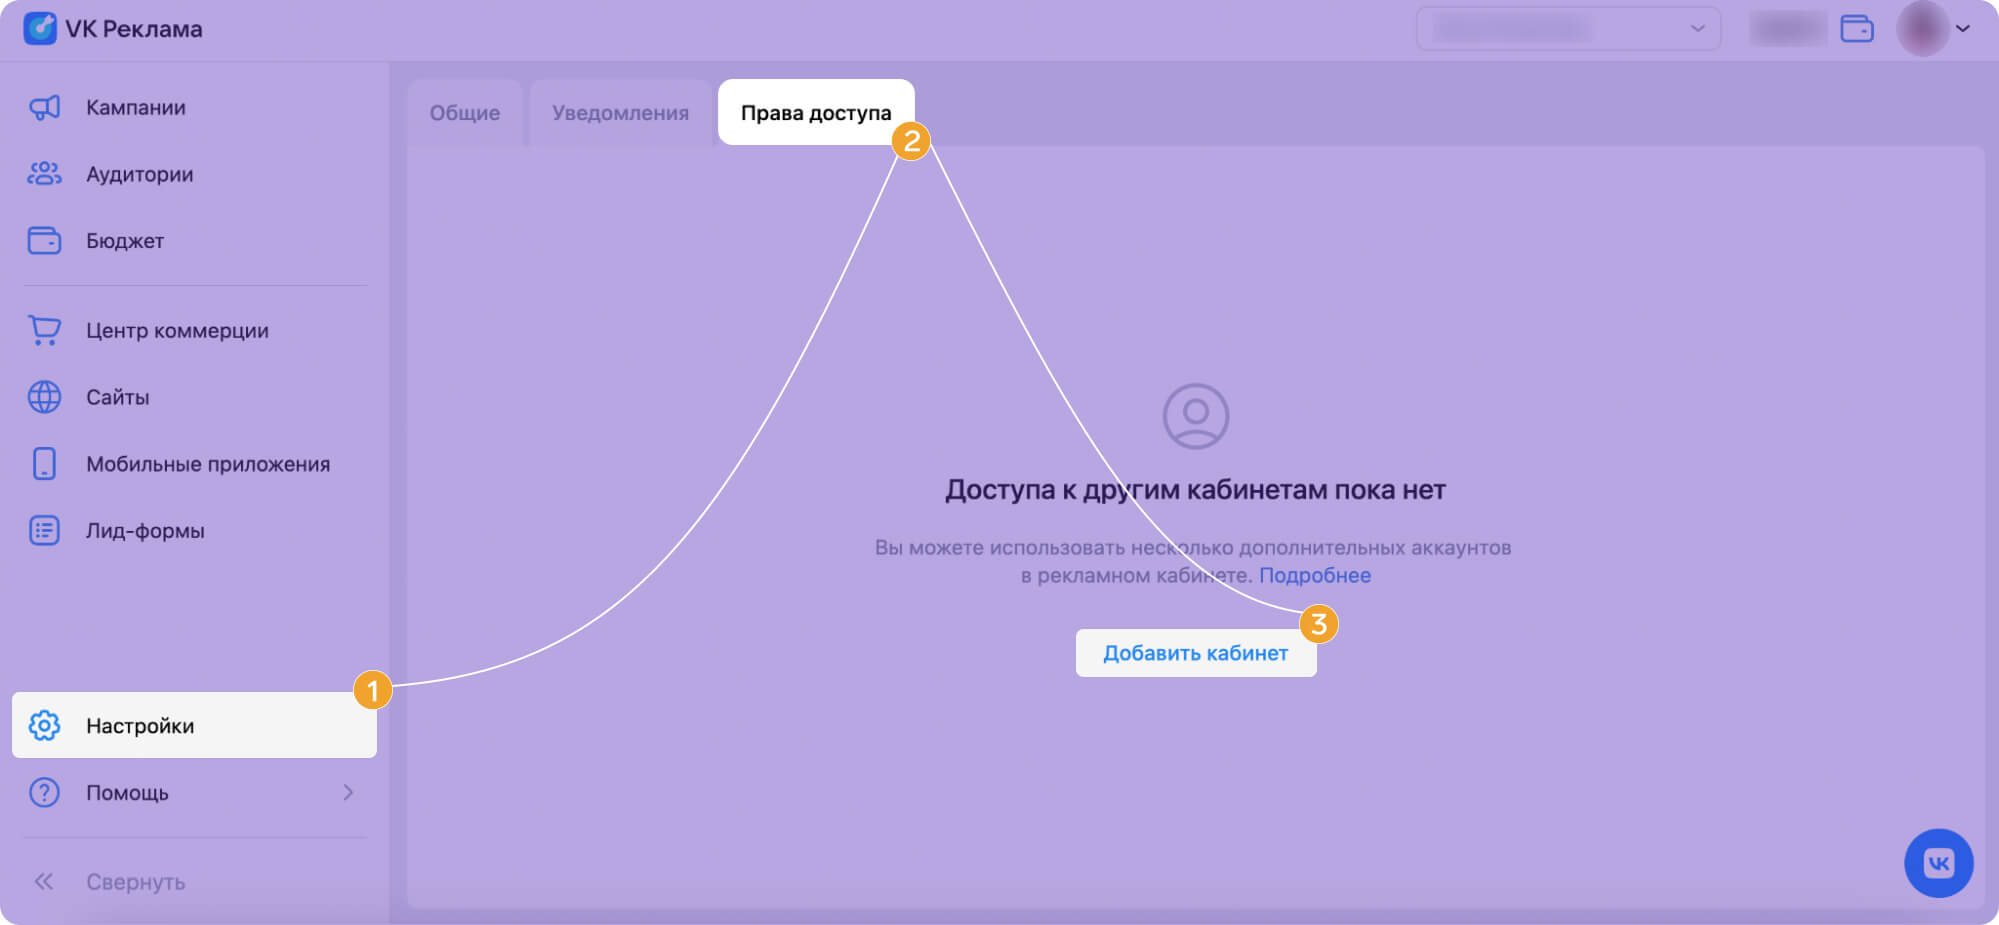The image size is (1999, 925).
Task: Open the VK chat floating button
Action: click(1939, 863)
